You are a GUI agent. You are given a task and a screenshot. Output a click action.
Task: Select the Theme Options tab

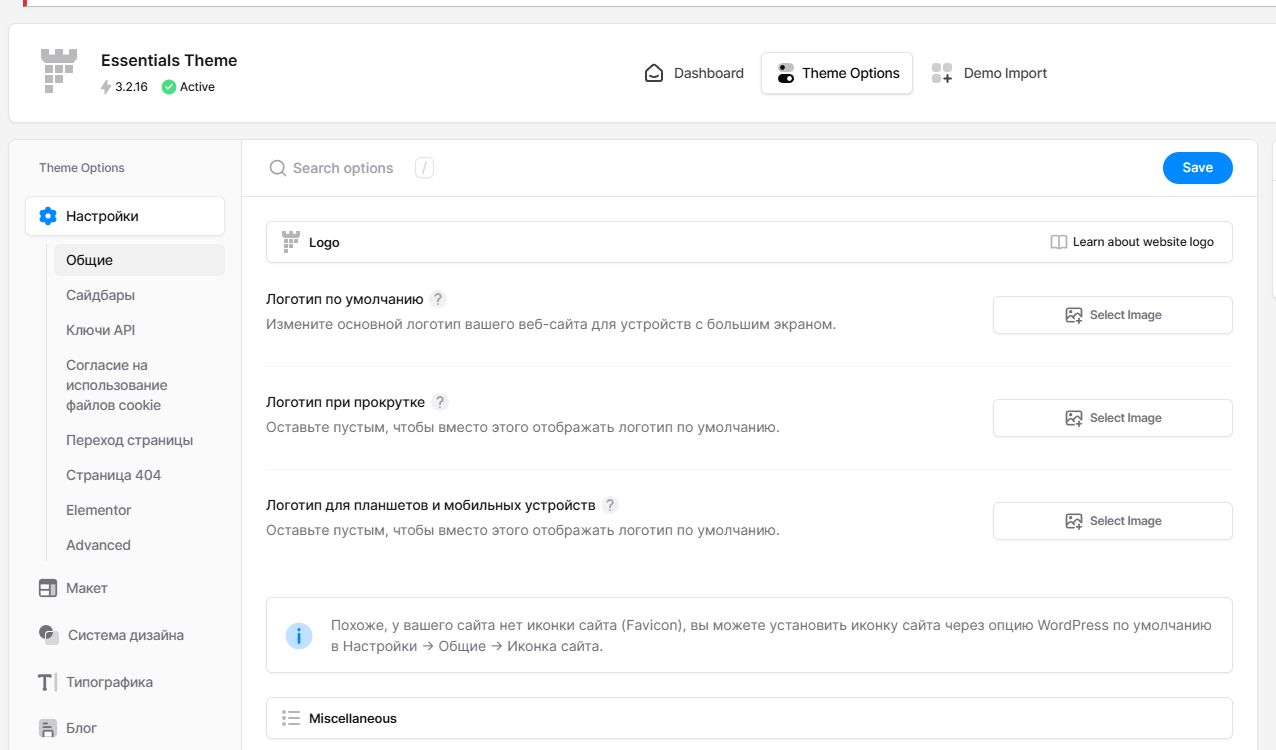click(836, 73)
